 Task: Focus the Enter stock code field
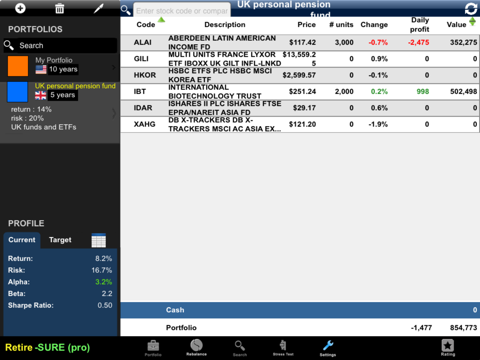(x=182, y=11)
